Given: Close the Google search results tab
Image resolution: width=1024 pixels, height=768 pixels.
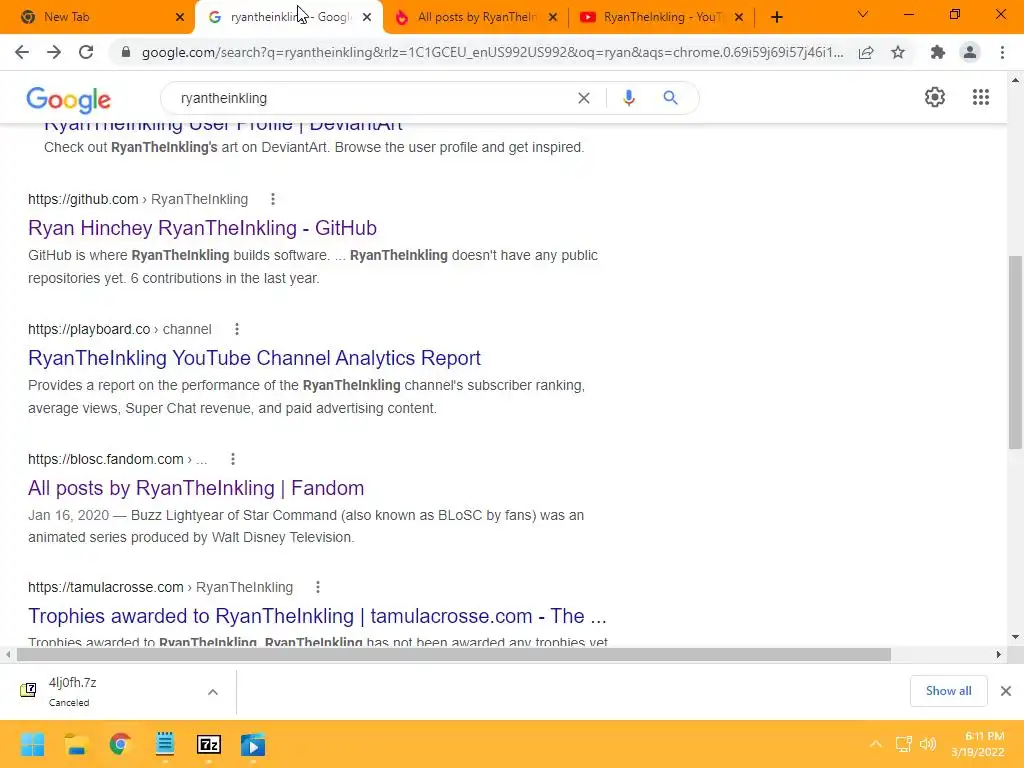Looking at the screenshot, I should pos(367,18).
